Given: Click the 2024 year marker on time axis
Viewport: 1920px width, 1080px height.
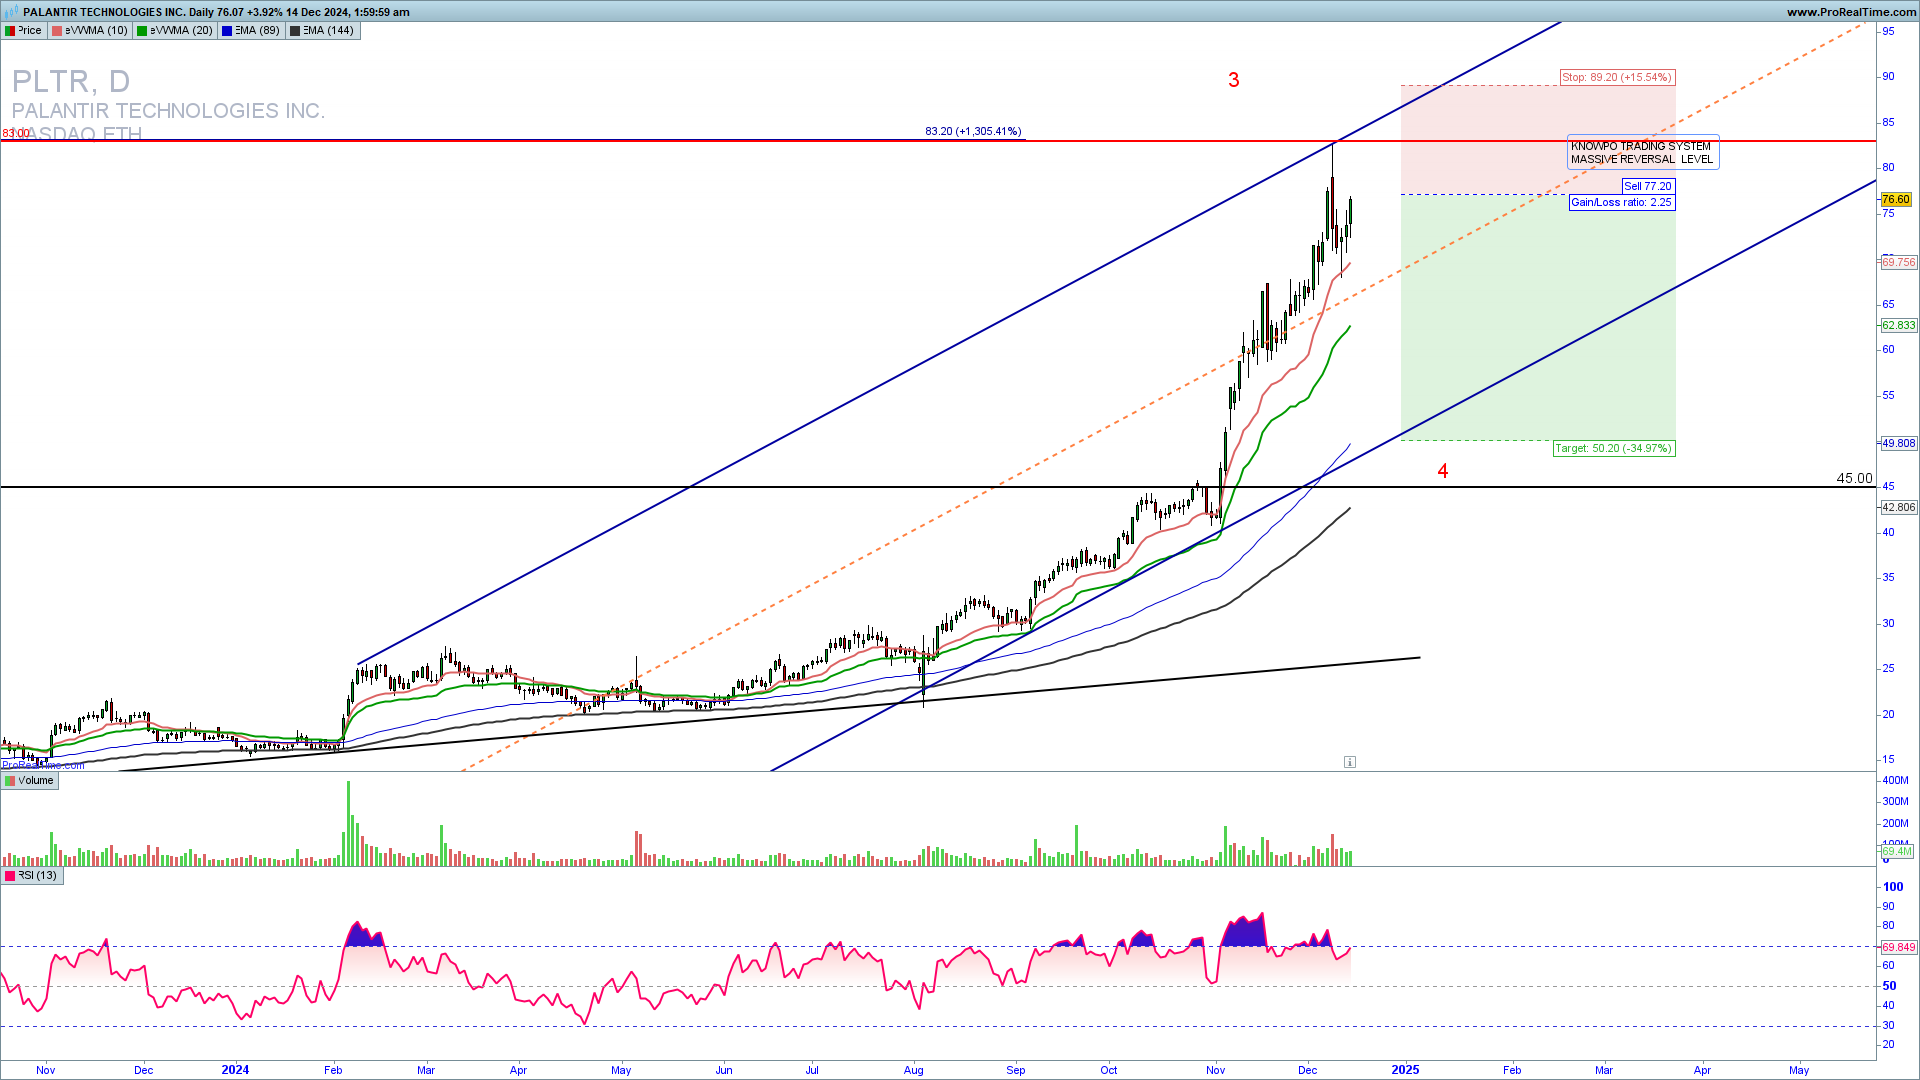Looking at the screenshot, I should tap(235, 1069).
